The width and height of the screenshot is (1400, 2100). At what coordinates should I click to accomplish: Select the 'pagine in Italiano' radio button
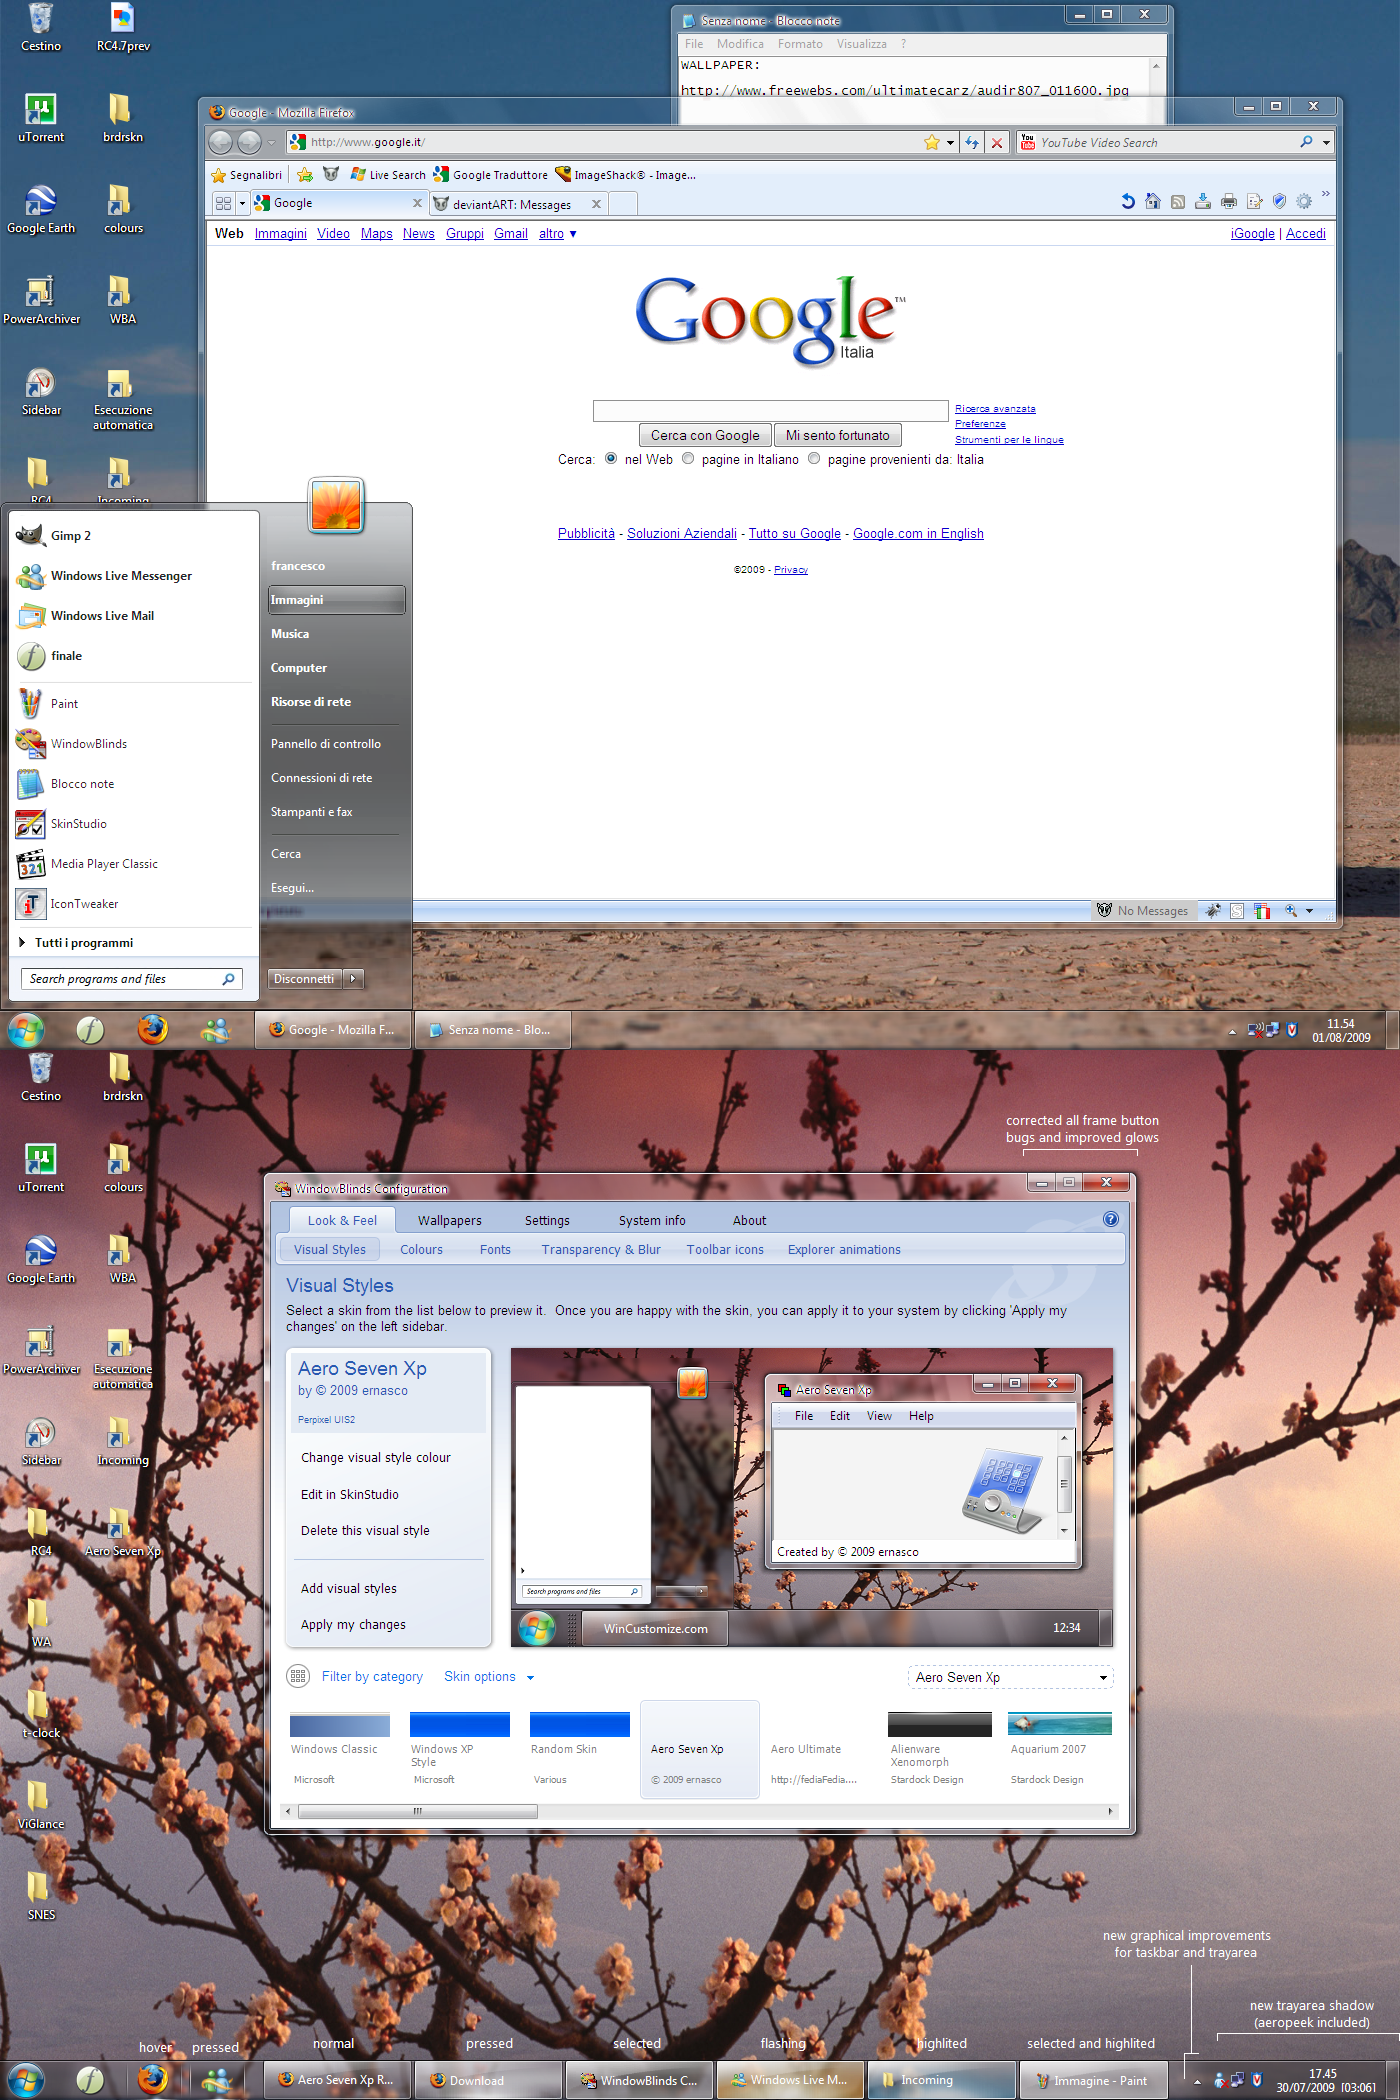[688, 459]
